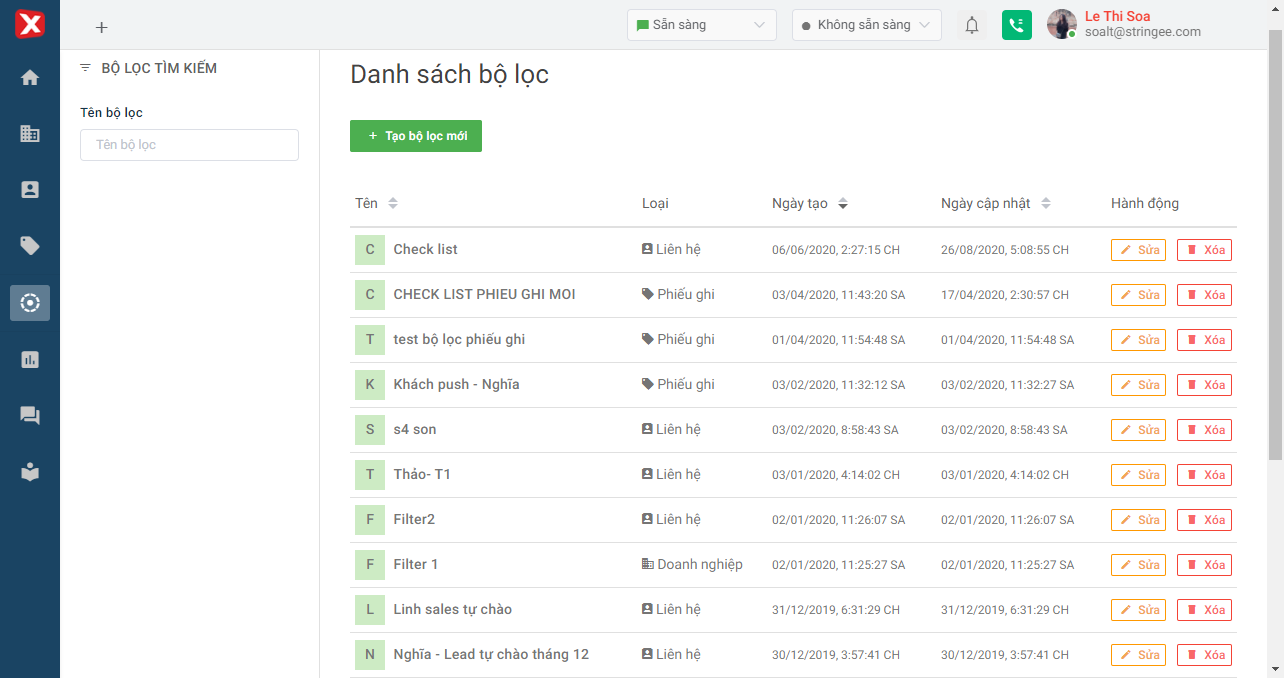
Task: Click 'Tạo bộ lọc mới' button
Action: pos(416,136)
